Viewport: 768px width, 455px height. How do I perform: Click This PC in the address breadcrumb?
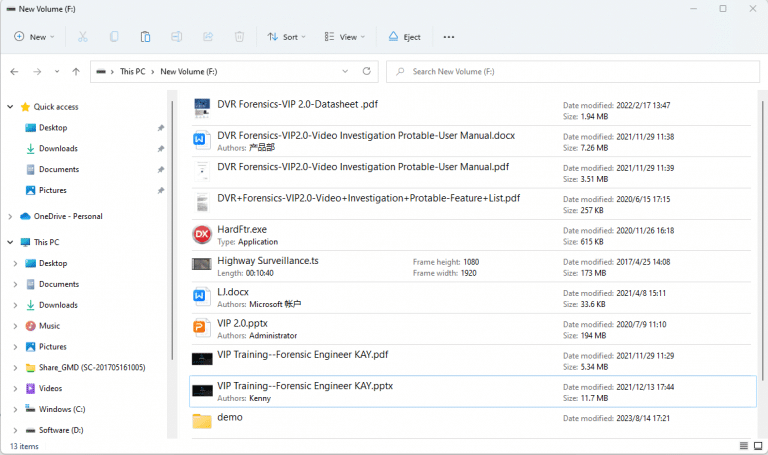[132, 72]
